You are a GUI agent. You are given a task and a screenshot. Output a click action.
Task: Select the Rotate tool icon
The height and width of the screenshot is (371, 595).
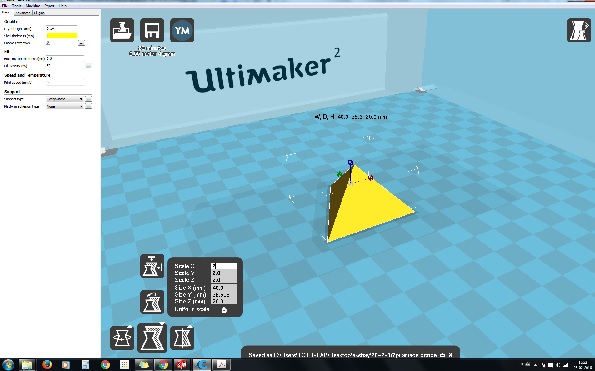[122, 338]
